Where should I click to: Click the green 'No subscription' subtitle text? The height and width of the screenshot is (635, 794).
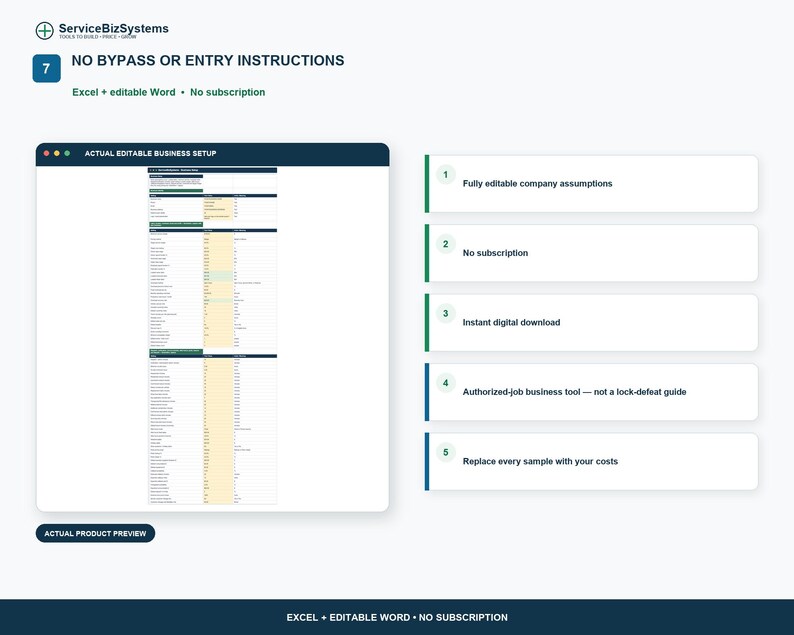(x=227, y=92)
